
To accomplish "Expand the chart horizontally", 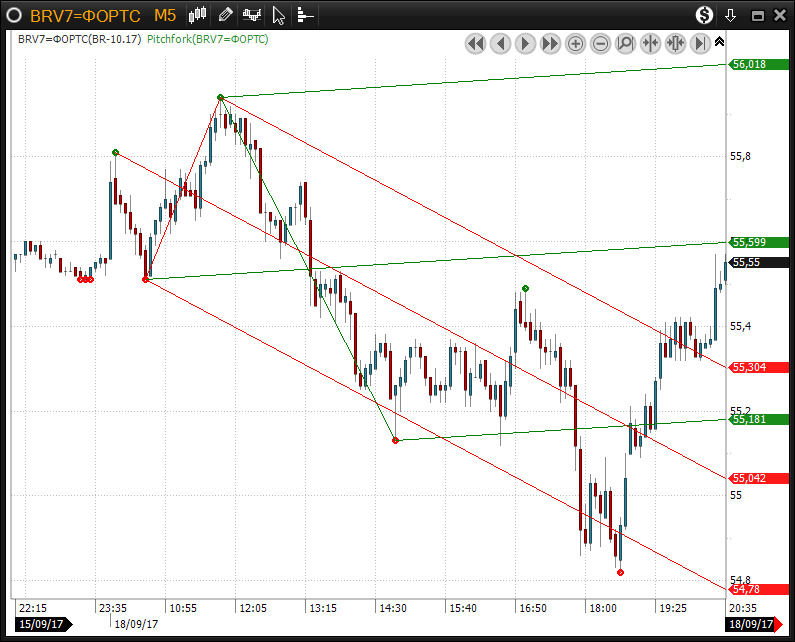I will (675, 43).
